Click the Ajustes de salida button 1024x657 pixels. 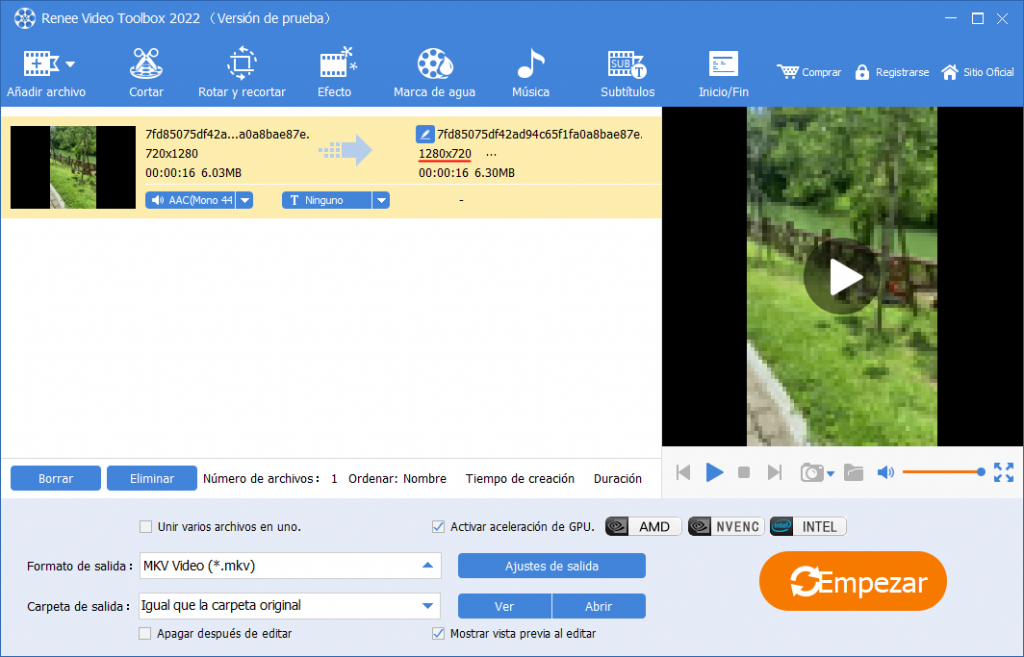tap(551, 566)
